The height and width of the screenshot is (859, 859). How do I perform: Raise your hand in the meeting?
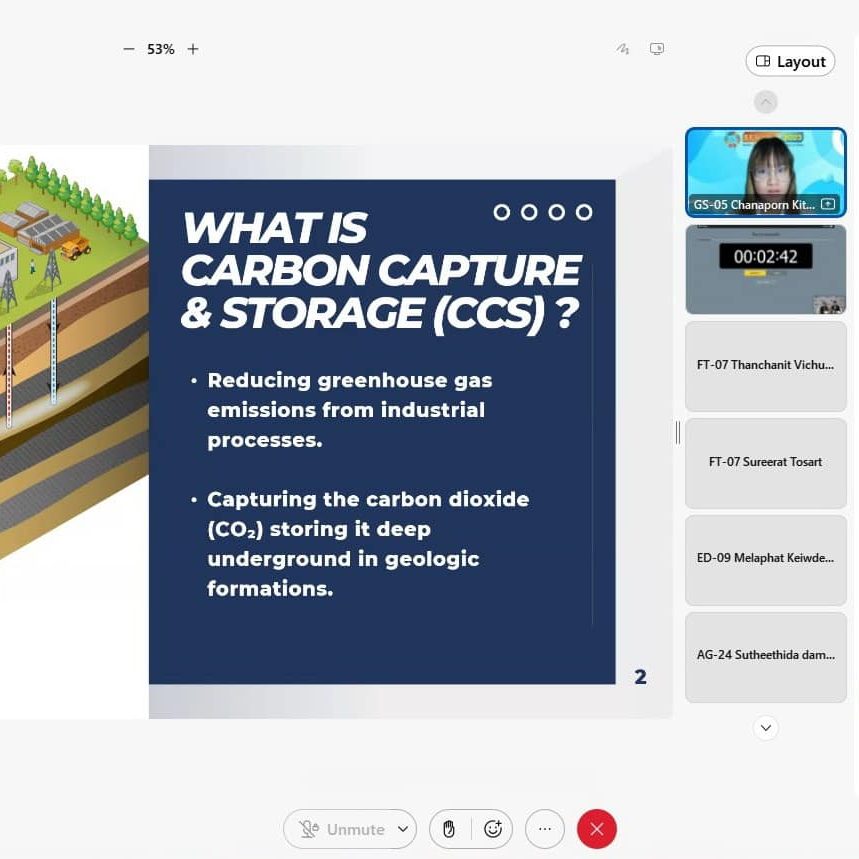point(449,829)
